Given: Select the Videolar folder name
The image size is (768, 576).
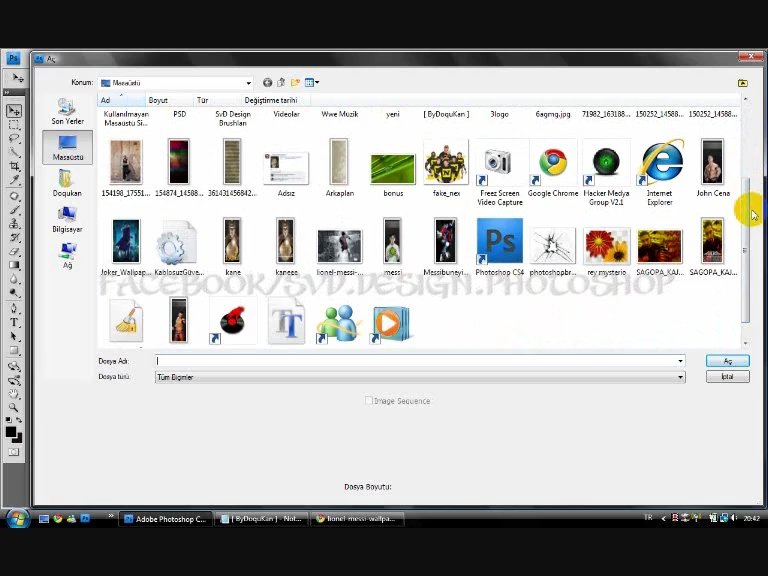Looking at the screenshot, I should 287,114.
